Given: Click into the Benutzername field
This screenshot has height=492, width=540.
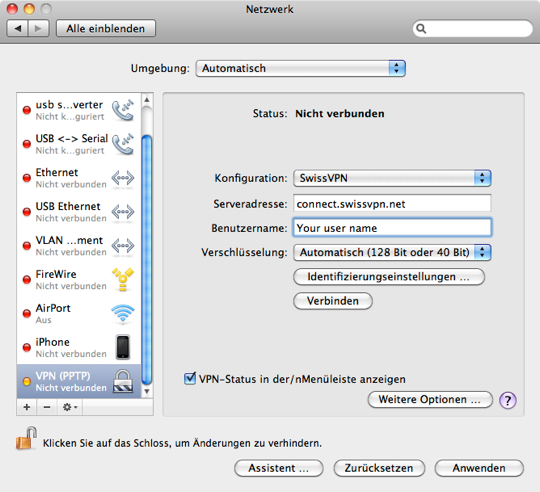Looking at the screenshot, I should click(392, 228).
